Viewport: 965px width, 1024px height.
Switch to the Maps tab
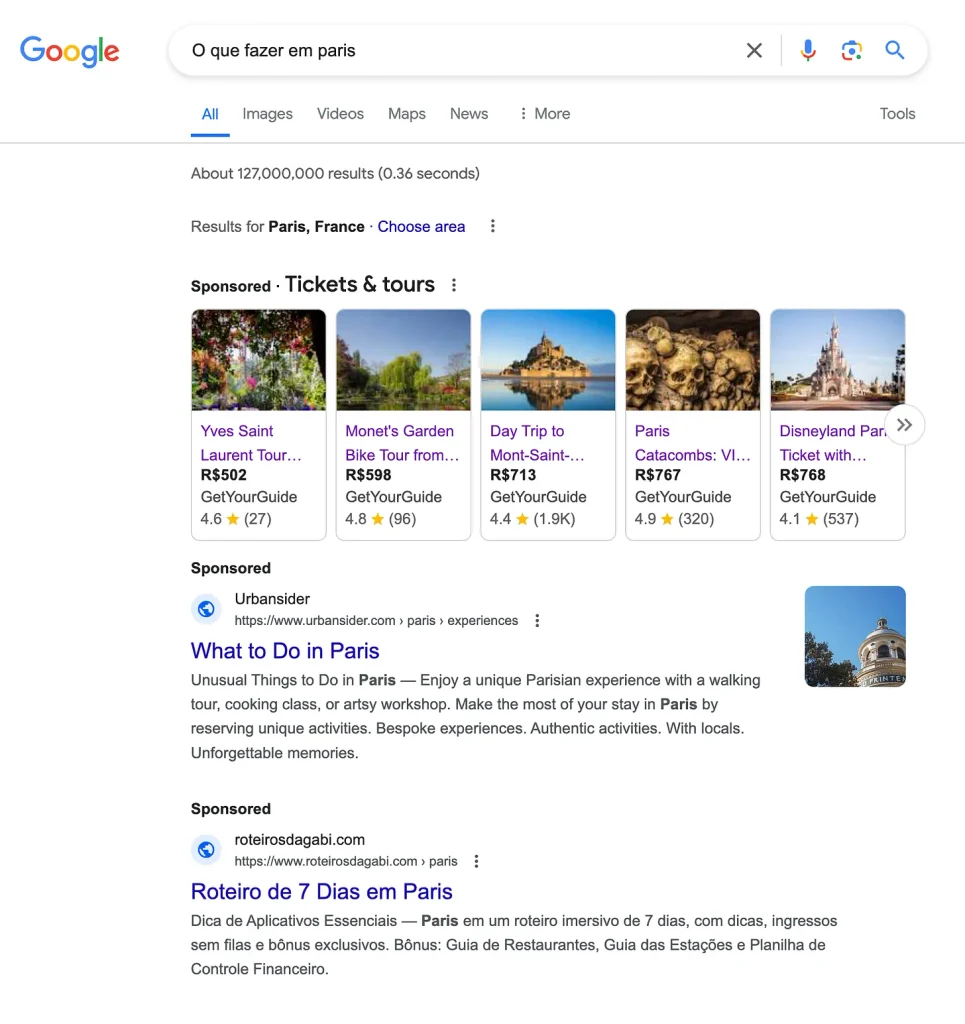pyautogui.click(x=407, y=114)
